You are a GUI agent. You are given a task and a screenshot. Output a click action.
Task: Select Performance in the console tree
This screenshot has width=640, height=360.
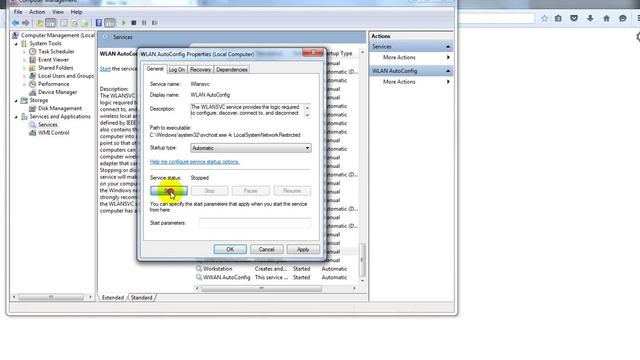click(x=53, y=84)
